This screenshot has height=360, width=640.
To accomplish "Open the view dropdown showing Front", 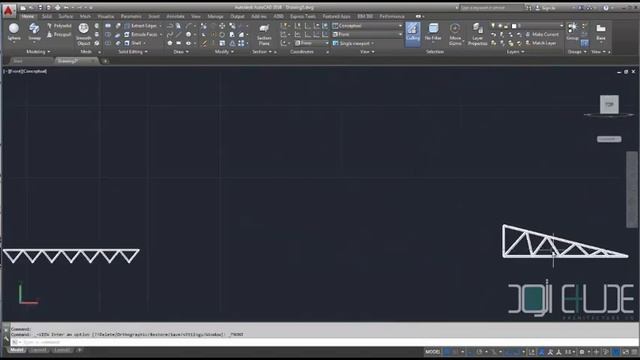I will click(367, 34).
